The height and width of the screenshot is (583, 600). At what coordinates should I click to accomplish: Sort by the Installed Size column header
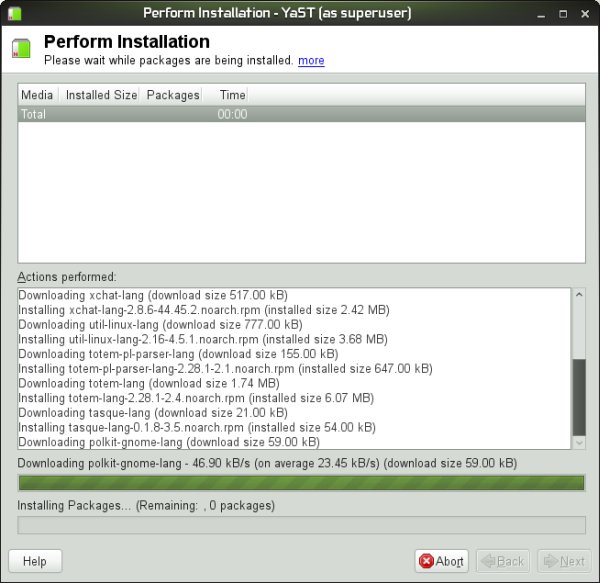(x=101, y=95)
